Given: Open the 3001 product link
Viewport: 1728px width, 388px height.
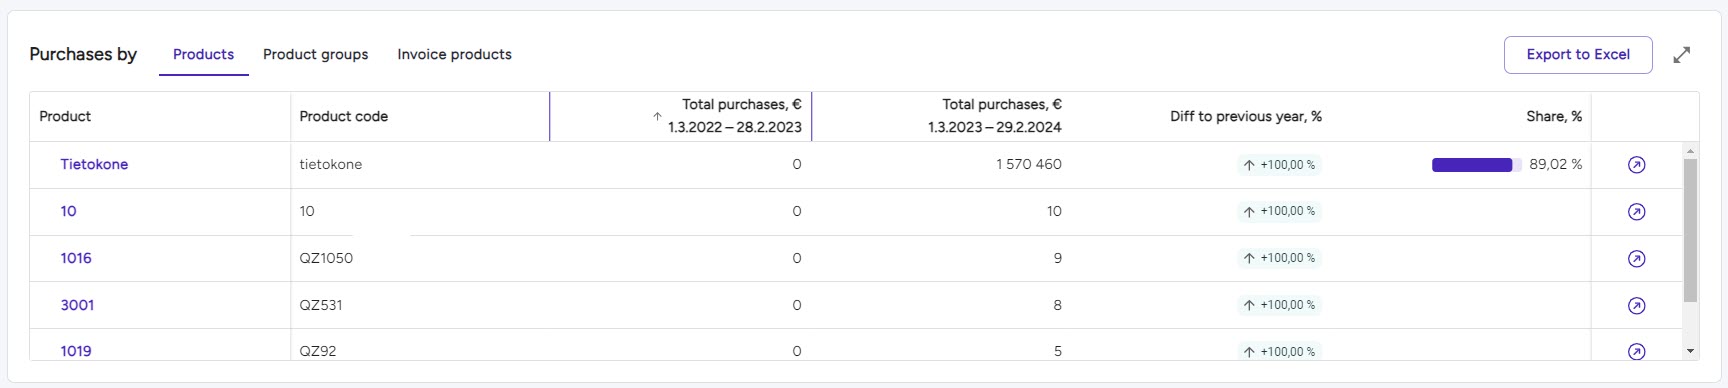Looking at the screenshot, I should [x=77, y=306].
